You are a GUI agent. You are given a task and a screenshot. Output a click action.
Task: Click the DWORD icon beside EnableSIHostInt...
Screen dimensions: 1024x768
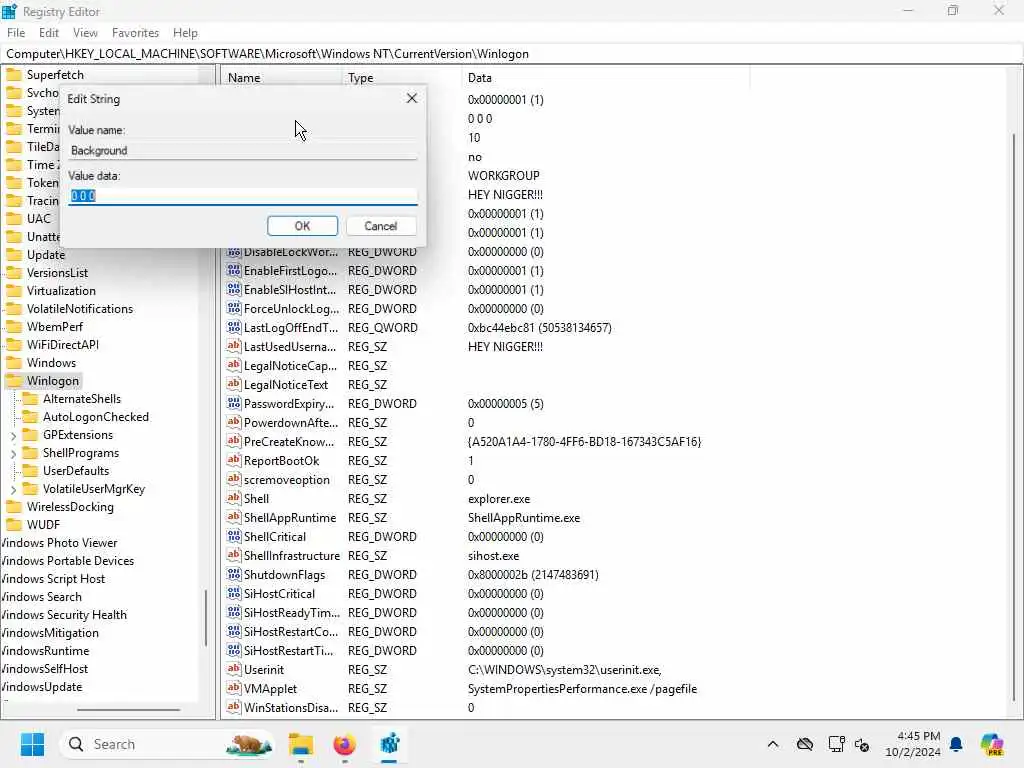pos(233,289)
